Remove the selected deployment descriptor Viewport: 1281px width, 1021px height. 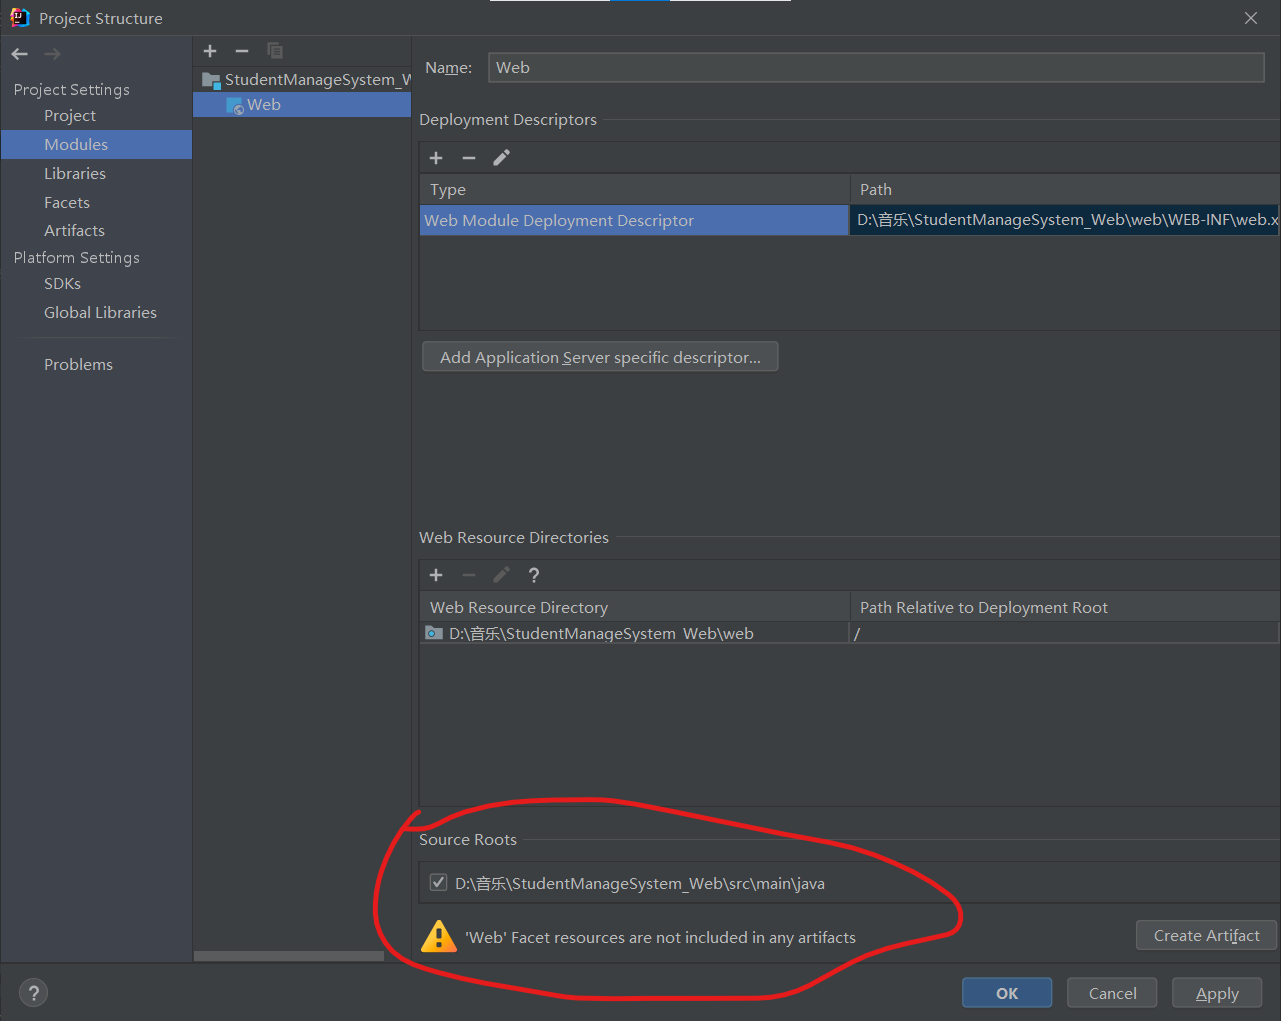[x=469, y=158]
